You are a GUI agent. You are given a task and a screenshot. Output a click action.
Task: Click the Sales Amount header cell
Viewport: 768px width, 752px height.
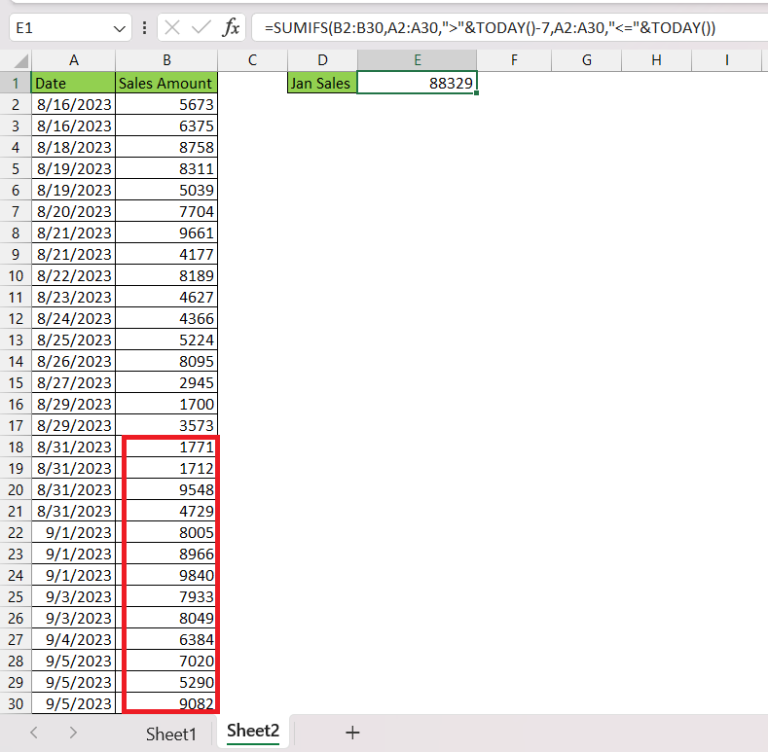click(166, 84)
